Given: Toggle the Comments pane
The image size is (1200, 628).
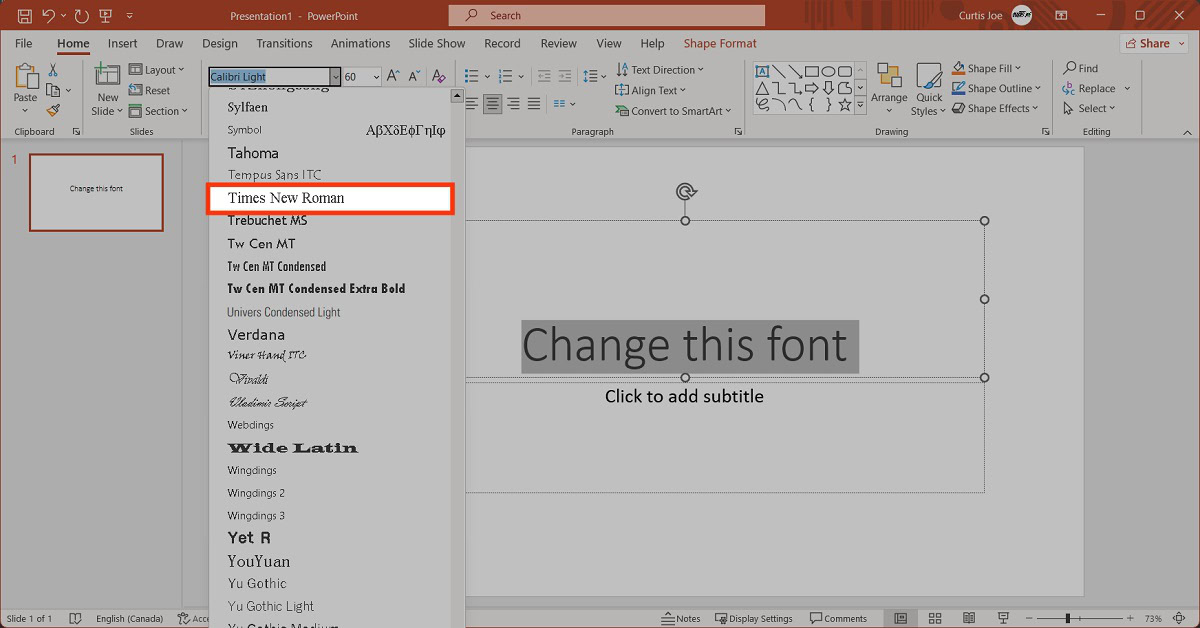Looking at the screenshot, I should [838, 619].
